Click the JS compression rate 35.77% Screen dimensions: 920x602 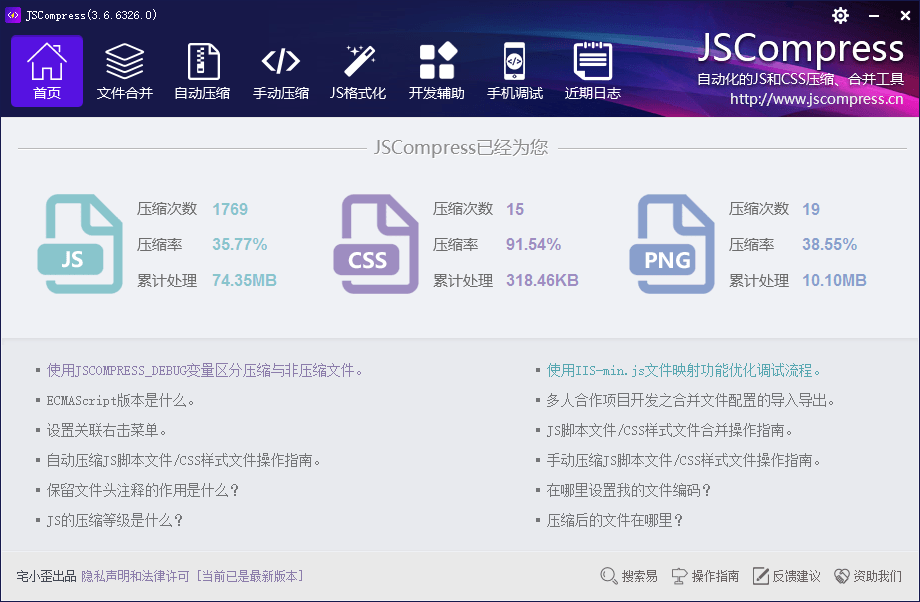click(239, 244)
